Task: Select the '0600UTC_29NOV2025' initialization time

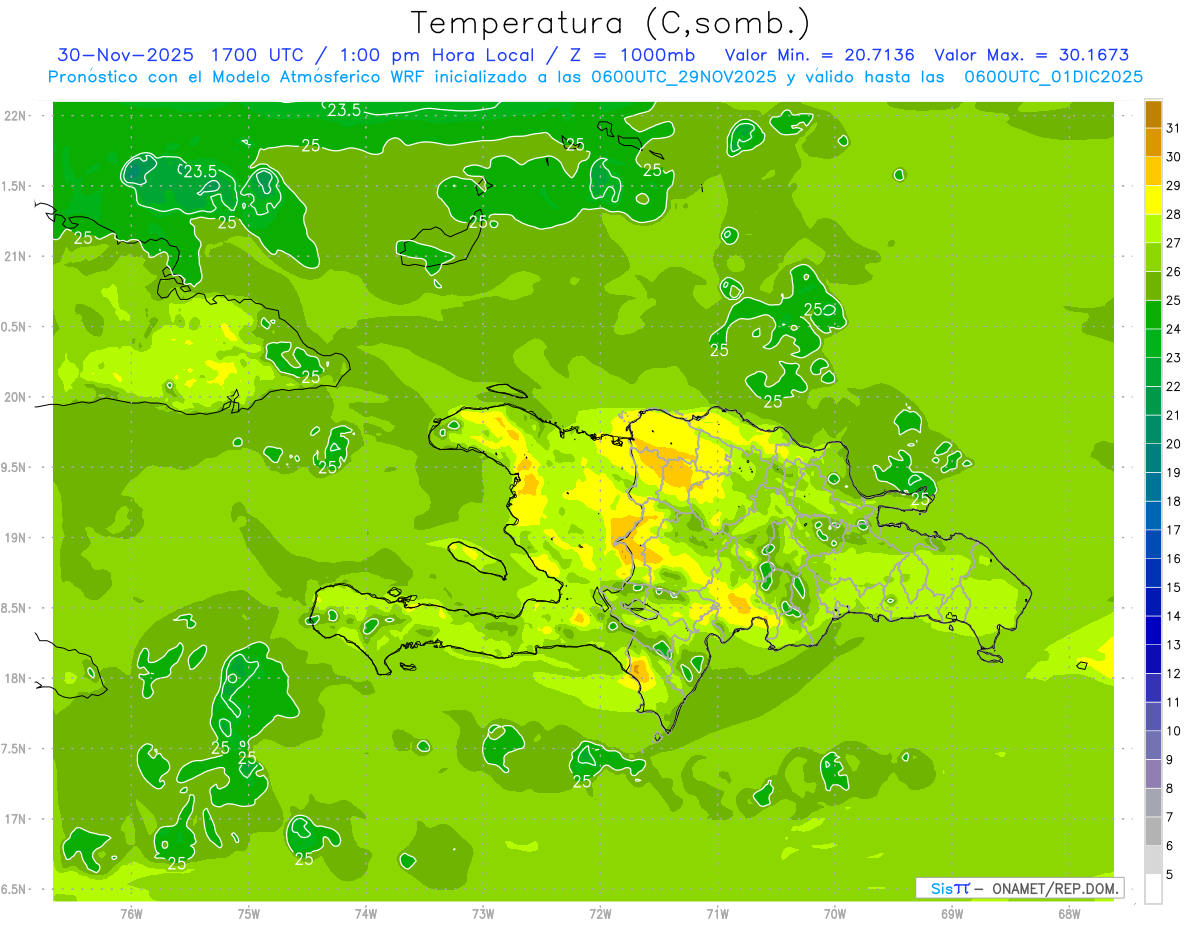Action: (684, 77)
